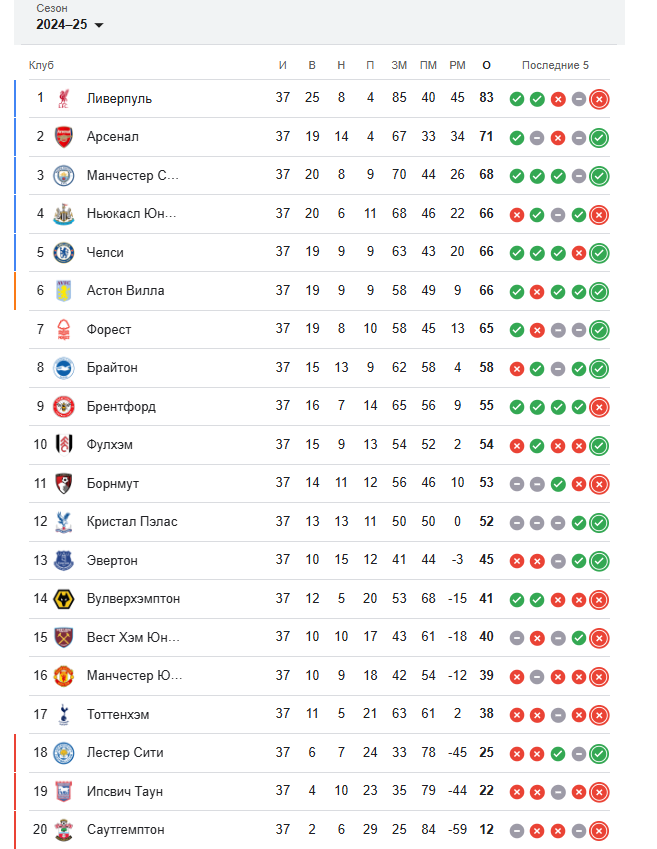The image size is (657, 849).
Task: Click the Chelsea club crest
Action: [64, 253]
